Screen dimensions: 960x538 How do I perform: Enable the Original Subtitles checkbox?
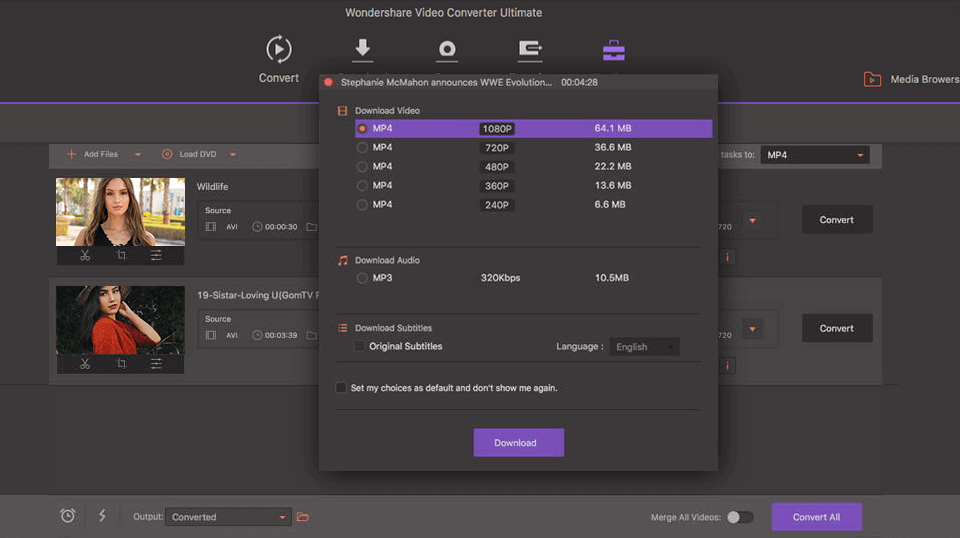click(x=360, y=347)
